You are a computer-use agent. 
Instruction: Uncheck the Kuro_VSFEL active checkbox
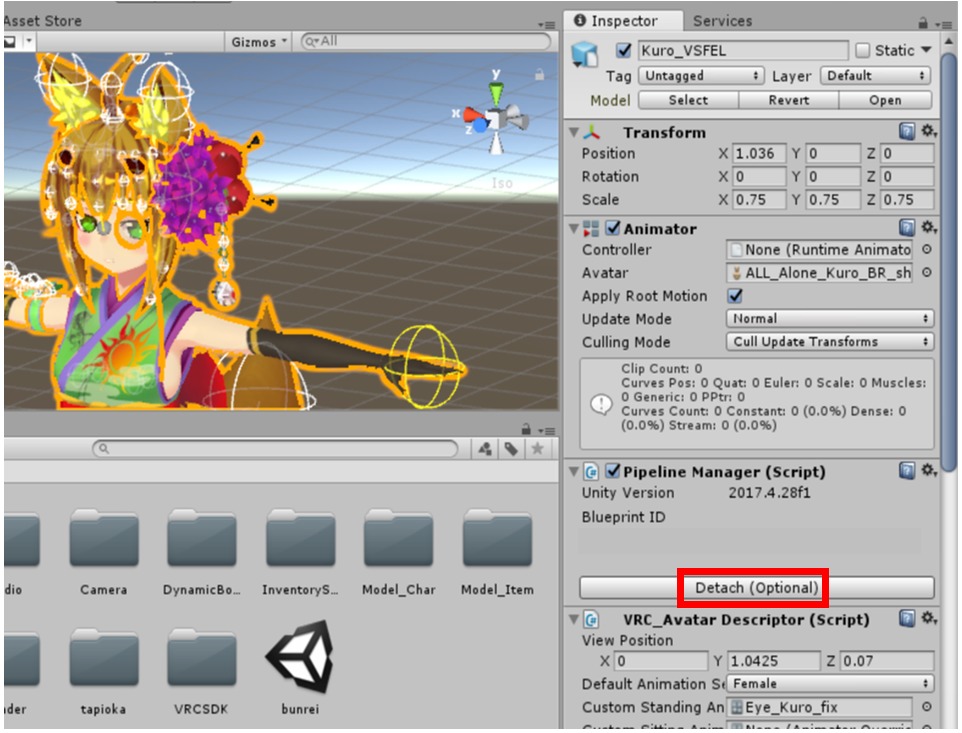tap(624, 50)
